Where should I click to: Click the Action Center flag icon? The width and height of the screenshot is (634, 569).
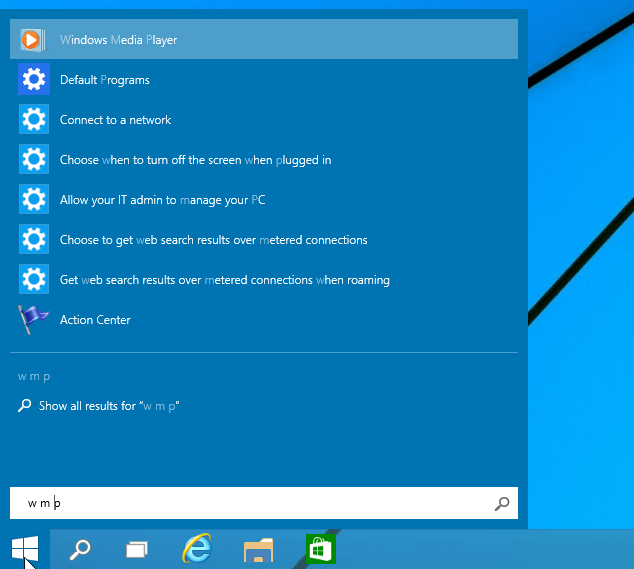[33, 320]
